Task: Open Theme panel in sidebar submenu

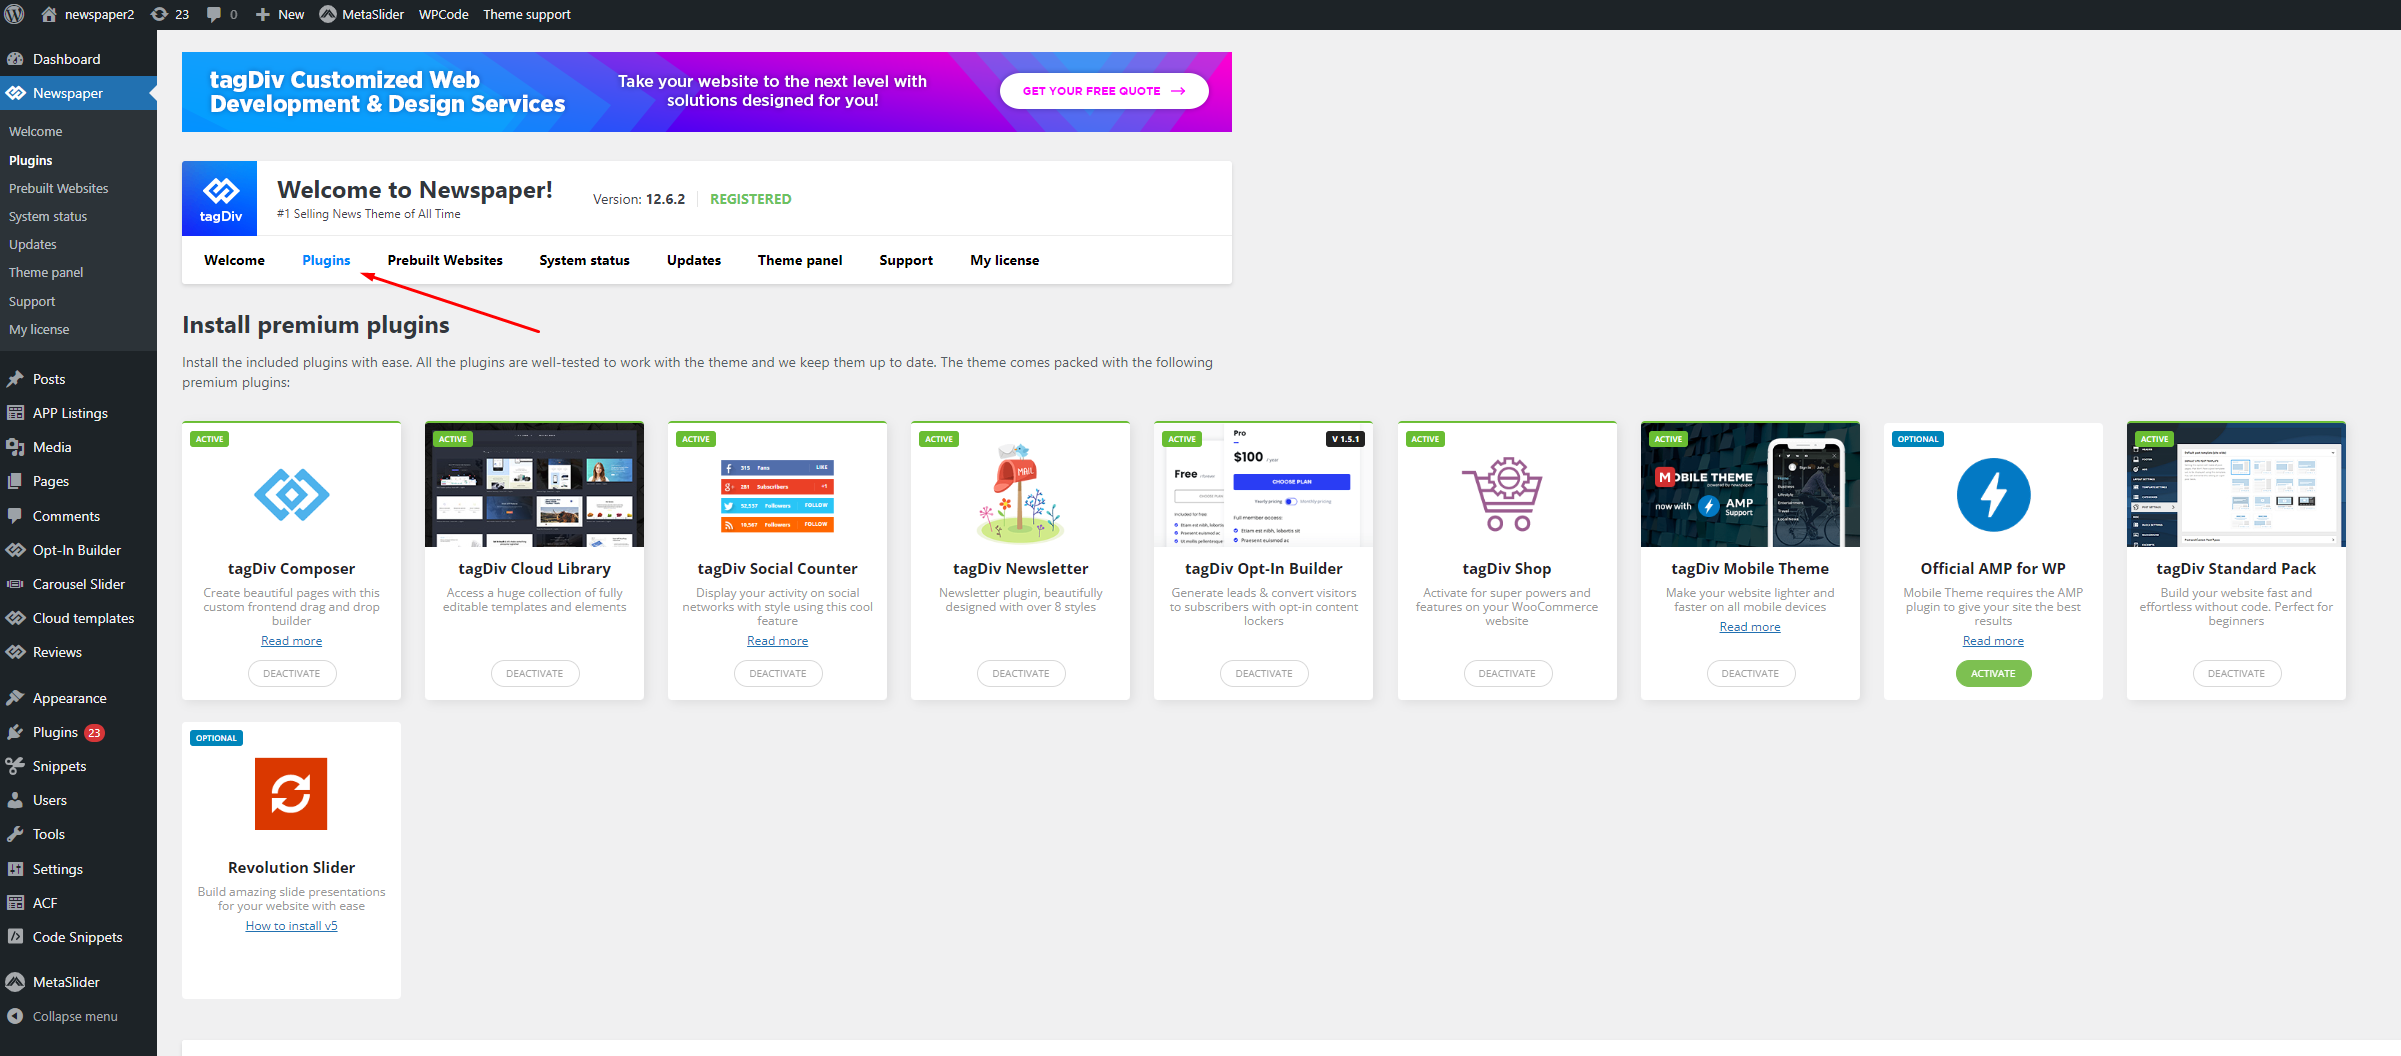Action: tap(46, 272)
